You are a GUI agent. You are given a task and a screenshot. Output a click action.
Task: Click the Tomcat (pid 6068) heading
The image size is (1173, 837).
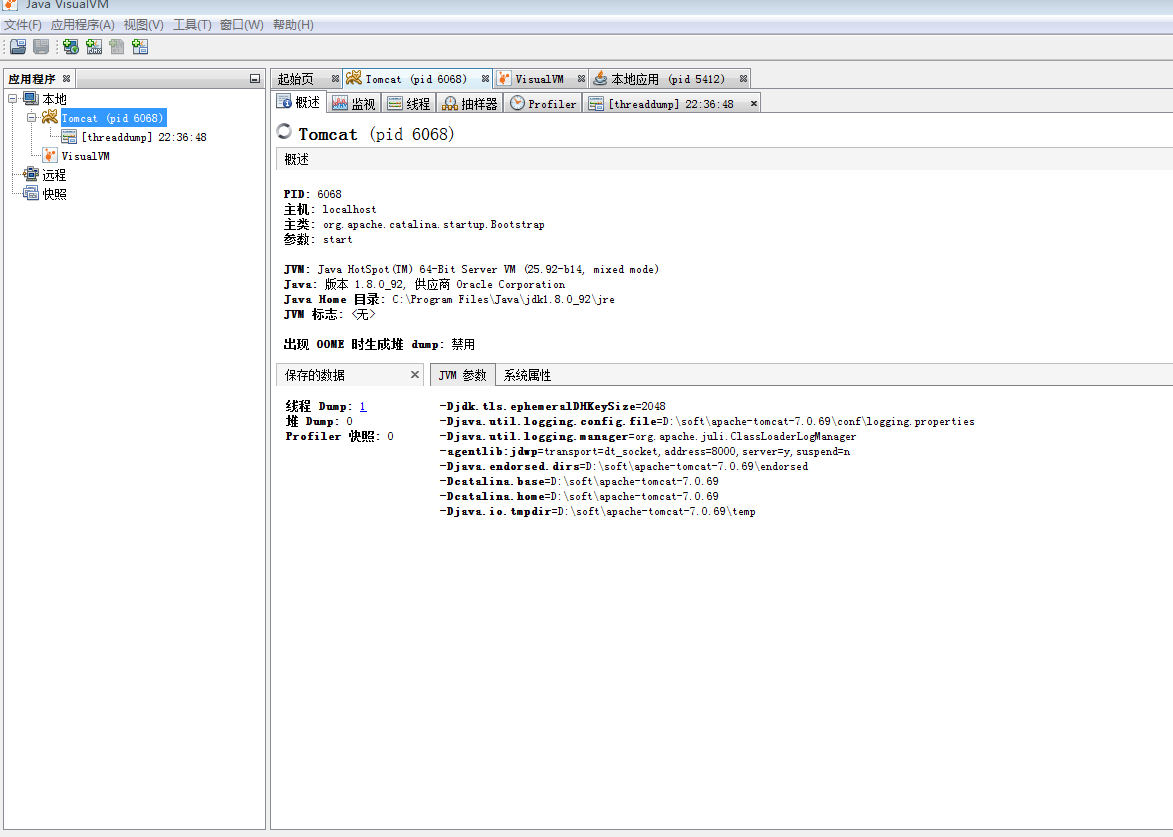(x=376, y=134)
